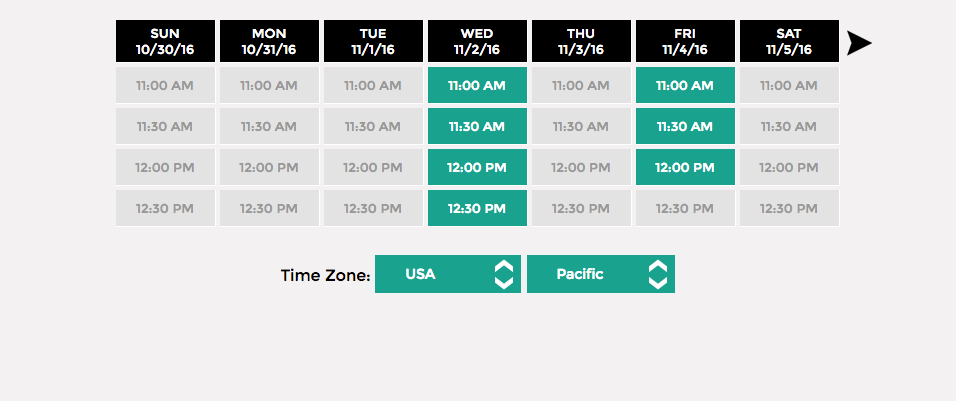Click disabled Saturday 11:30 AM slot
This screenshot has height=401, width=956.
click(789, 127)
